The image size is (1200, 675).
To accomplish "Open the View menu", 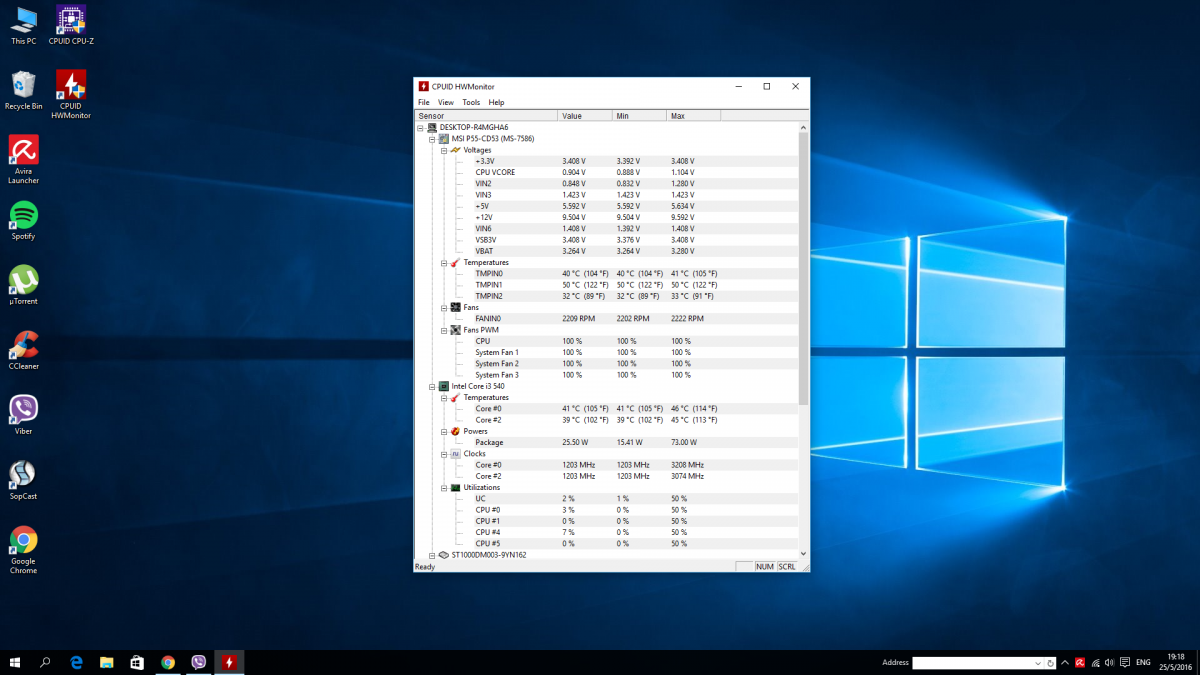I will (446, 102).
